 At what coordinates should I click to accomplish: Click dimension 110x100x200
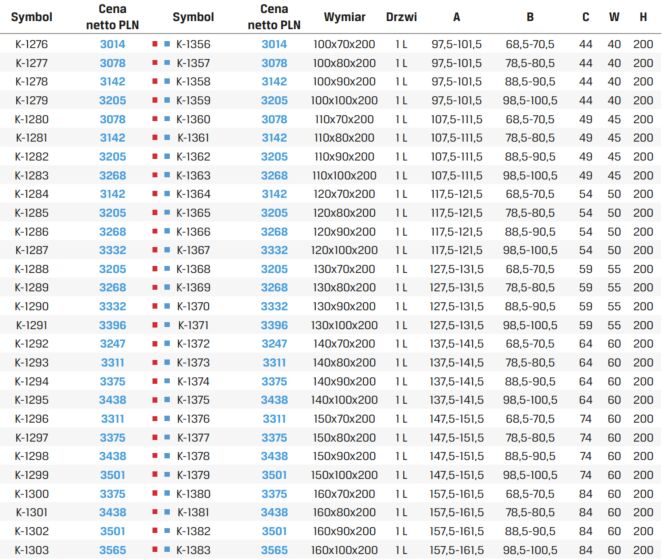click(x=344, y=175)
